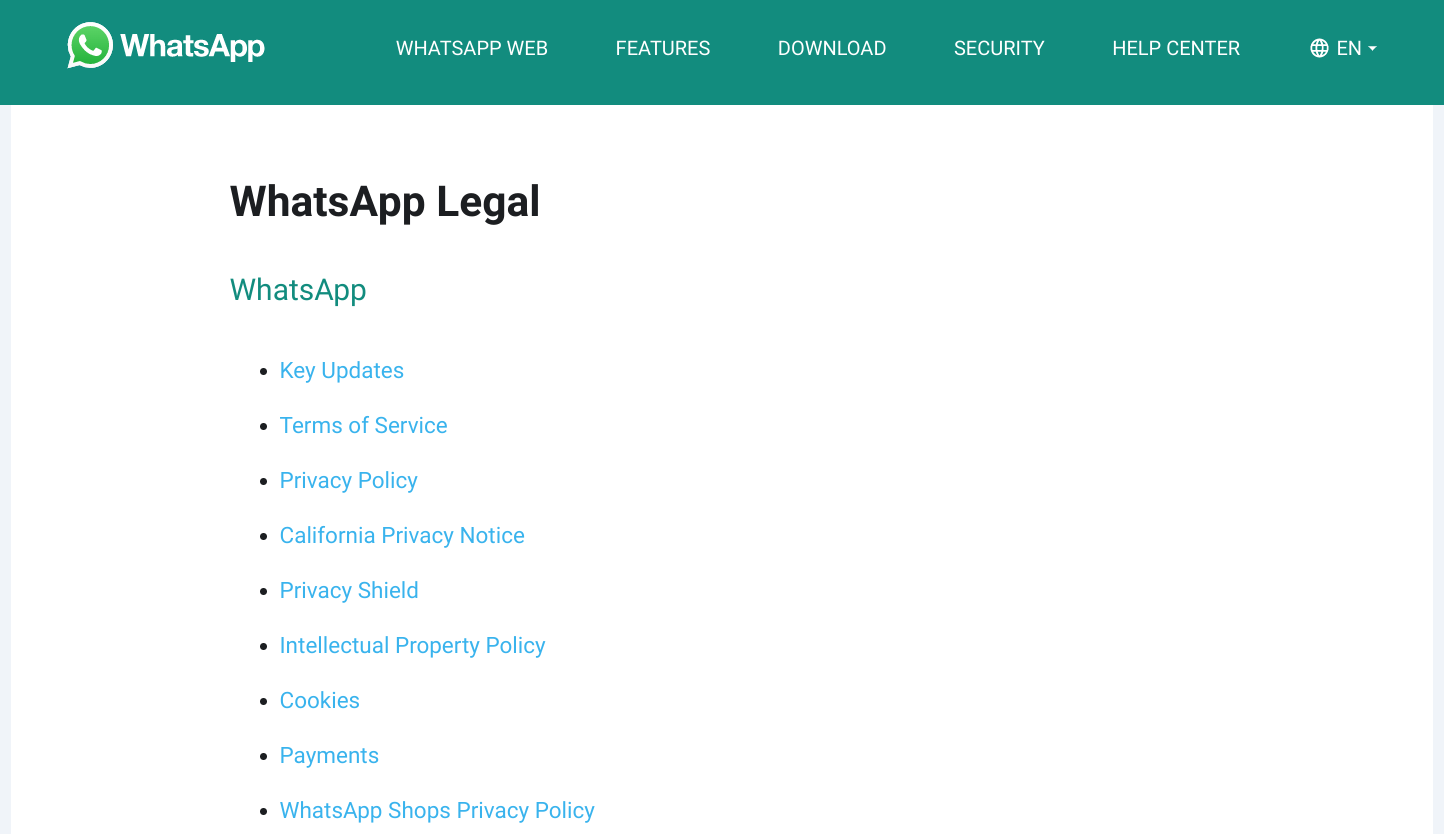Open the EN language dropdown arrow
Viewport: 1444px width, 834px height.
(1372, 48)
